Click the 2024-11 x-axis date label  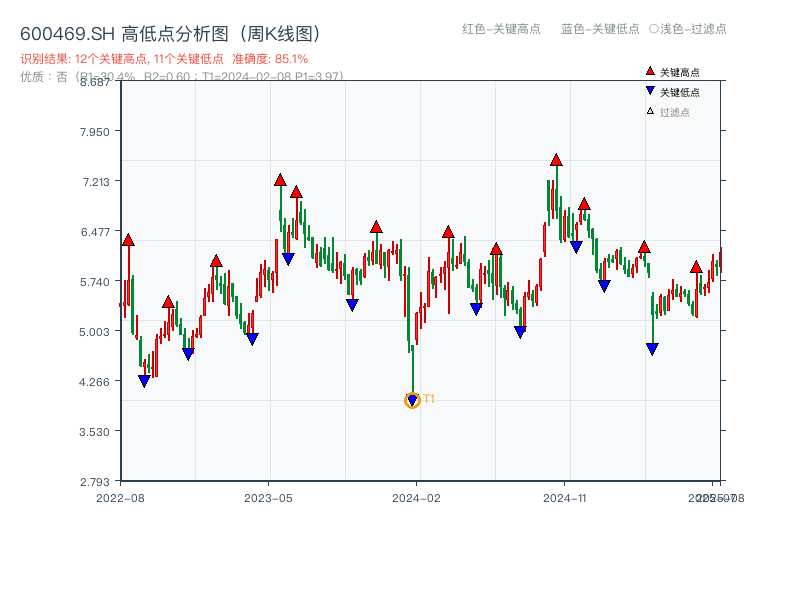click(x=564, y=498)
